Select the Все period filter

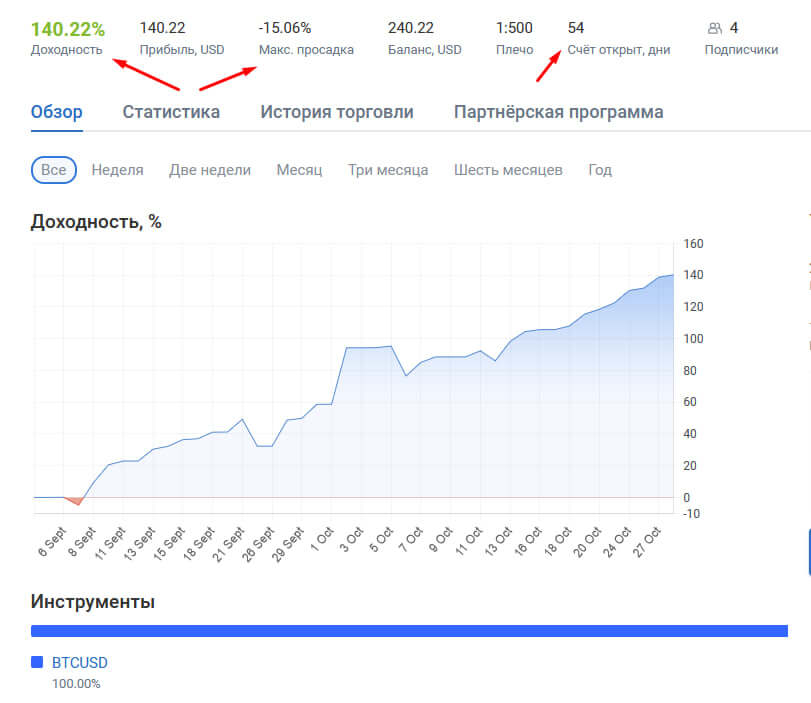pos(54,170)
